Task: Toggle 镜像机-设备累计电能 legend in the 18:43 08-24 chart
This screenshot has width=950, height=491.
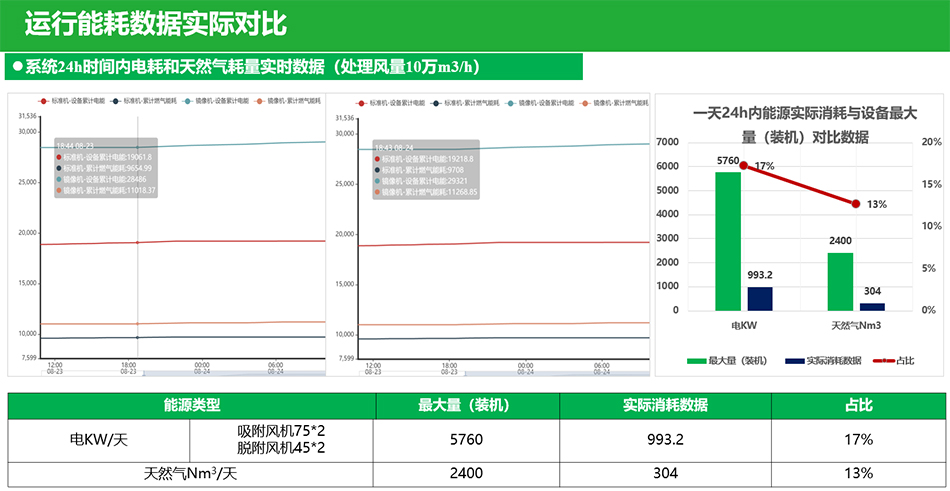Action: pyautogui.click(x=541, y=103)
